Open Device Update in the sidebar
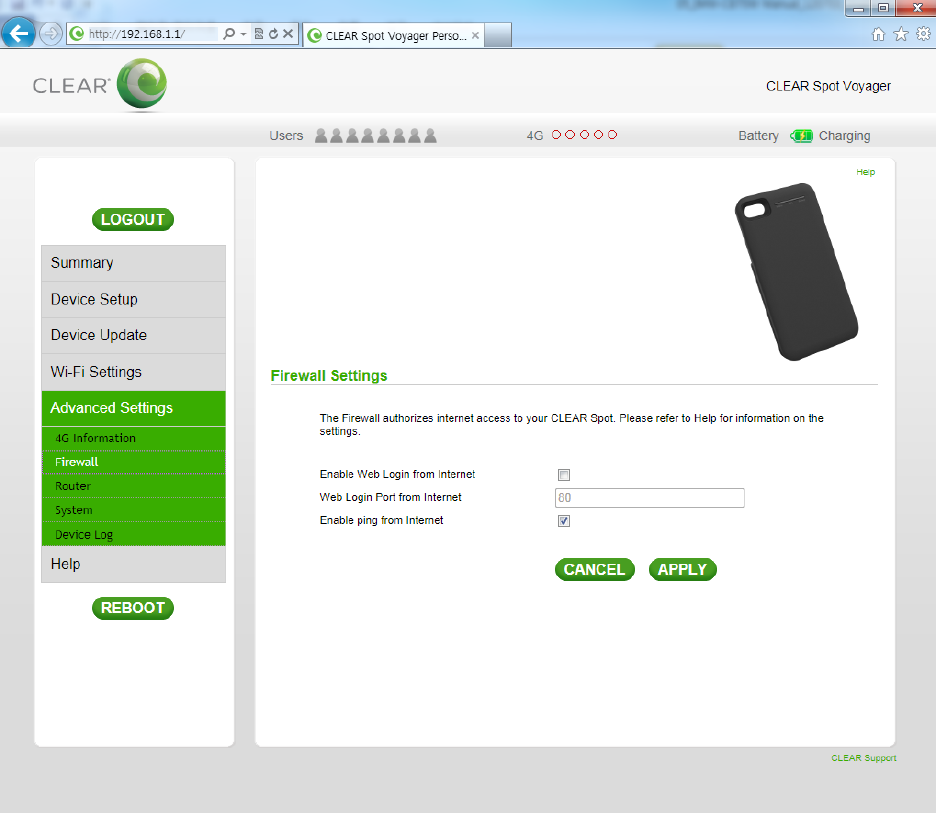Viewport: 936px width, 813px height. coord(134,335)
